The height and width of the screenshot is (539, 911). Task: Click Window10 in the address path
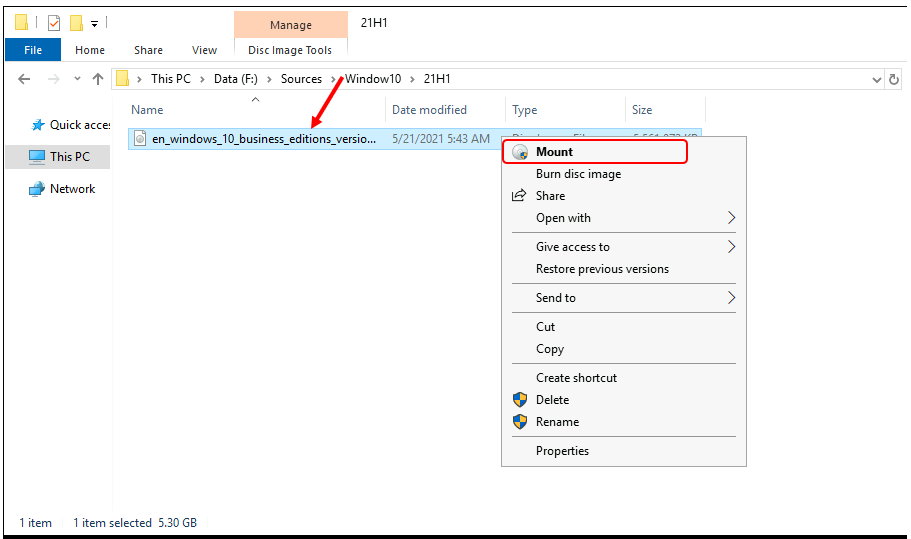[373, 79]
